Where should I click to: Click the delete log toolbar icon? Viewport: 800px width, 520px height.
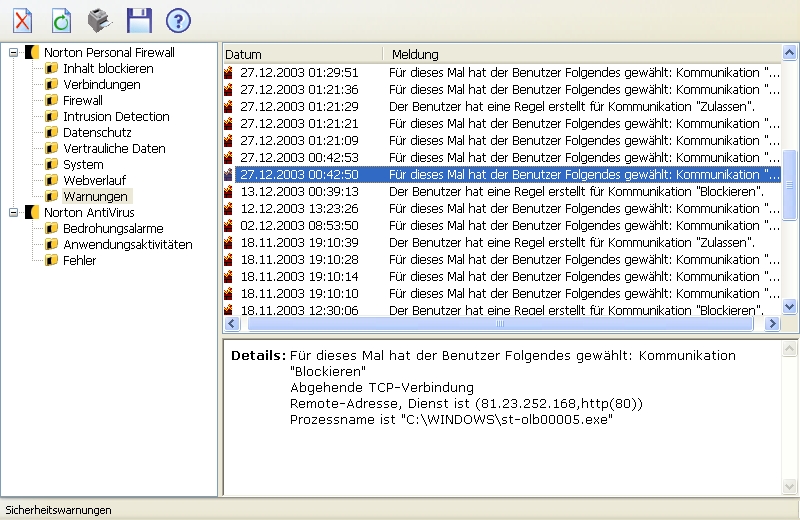(x=22, y=19)
